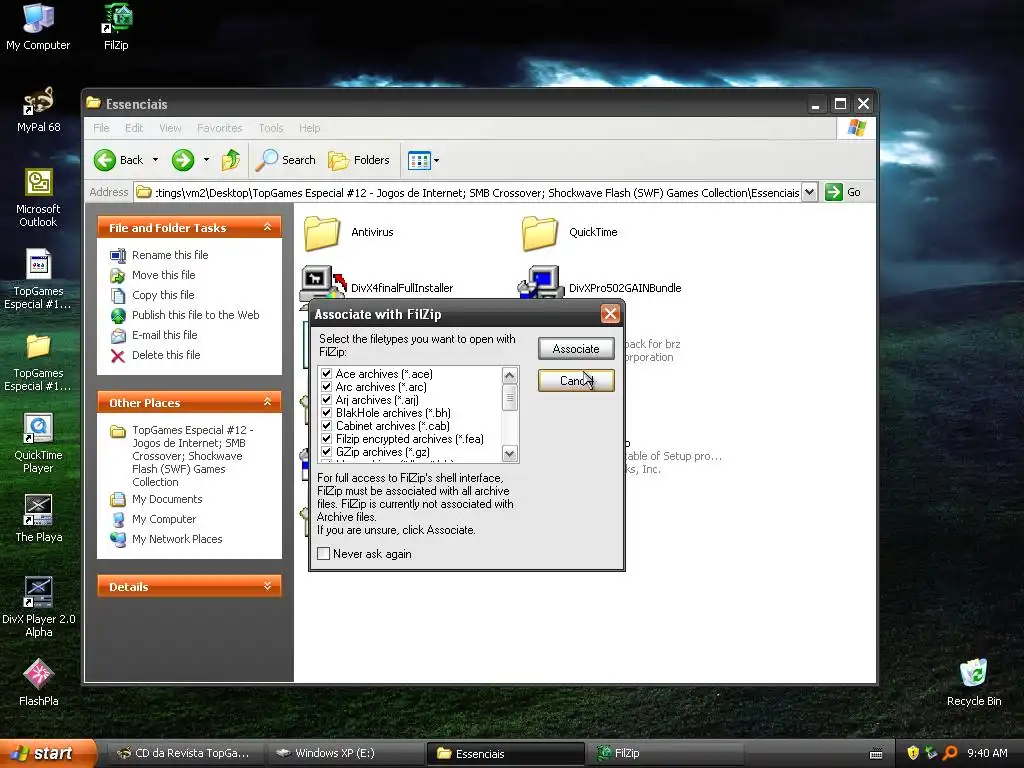Open QuickTime Player desktop shortcut

click(38, 443)
